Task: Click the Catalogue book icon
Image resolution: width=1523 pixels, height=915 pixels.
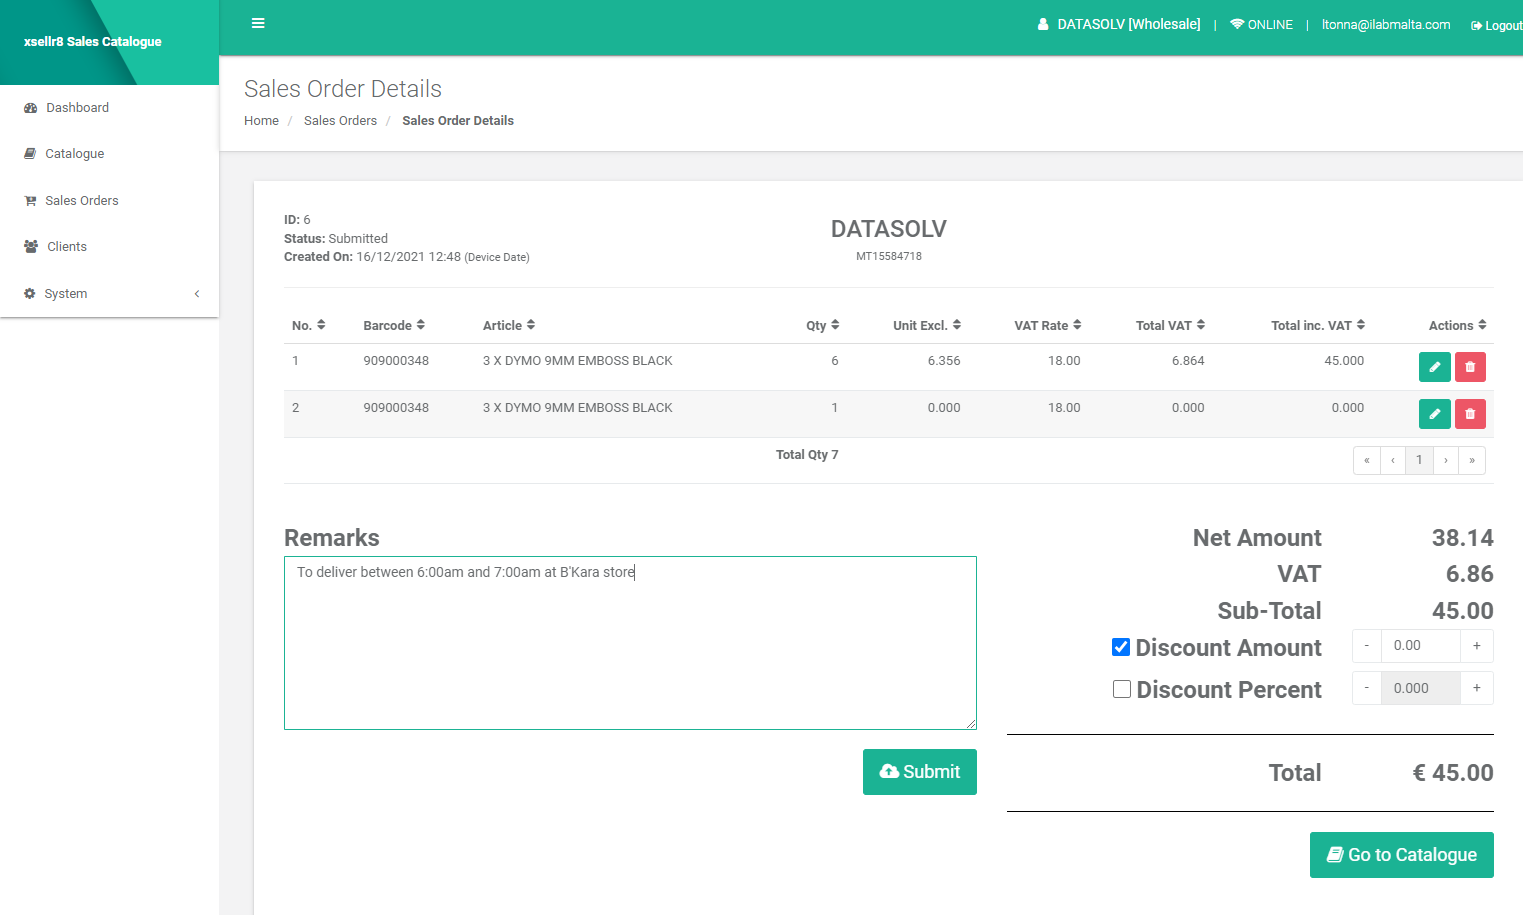Action: point(30,153)
